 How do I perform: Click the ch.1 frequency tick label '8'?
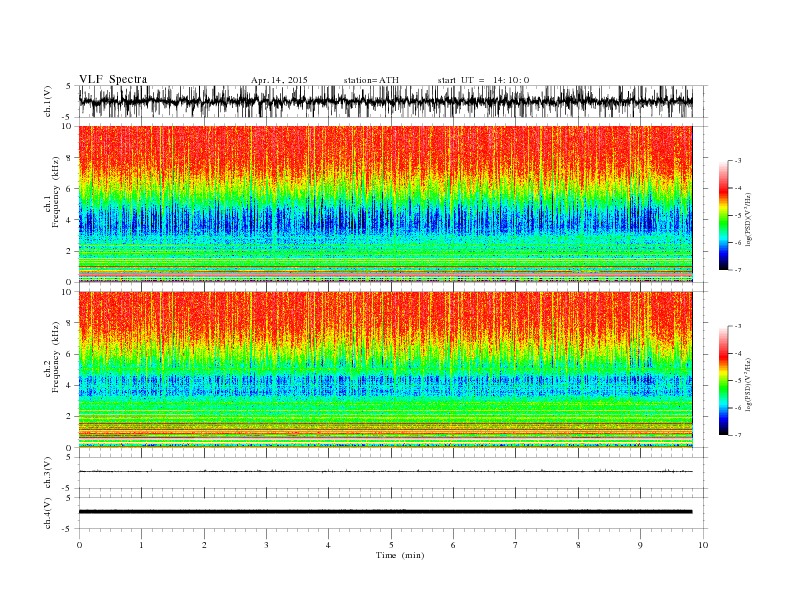pos(69,158)
